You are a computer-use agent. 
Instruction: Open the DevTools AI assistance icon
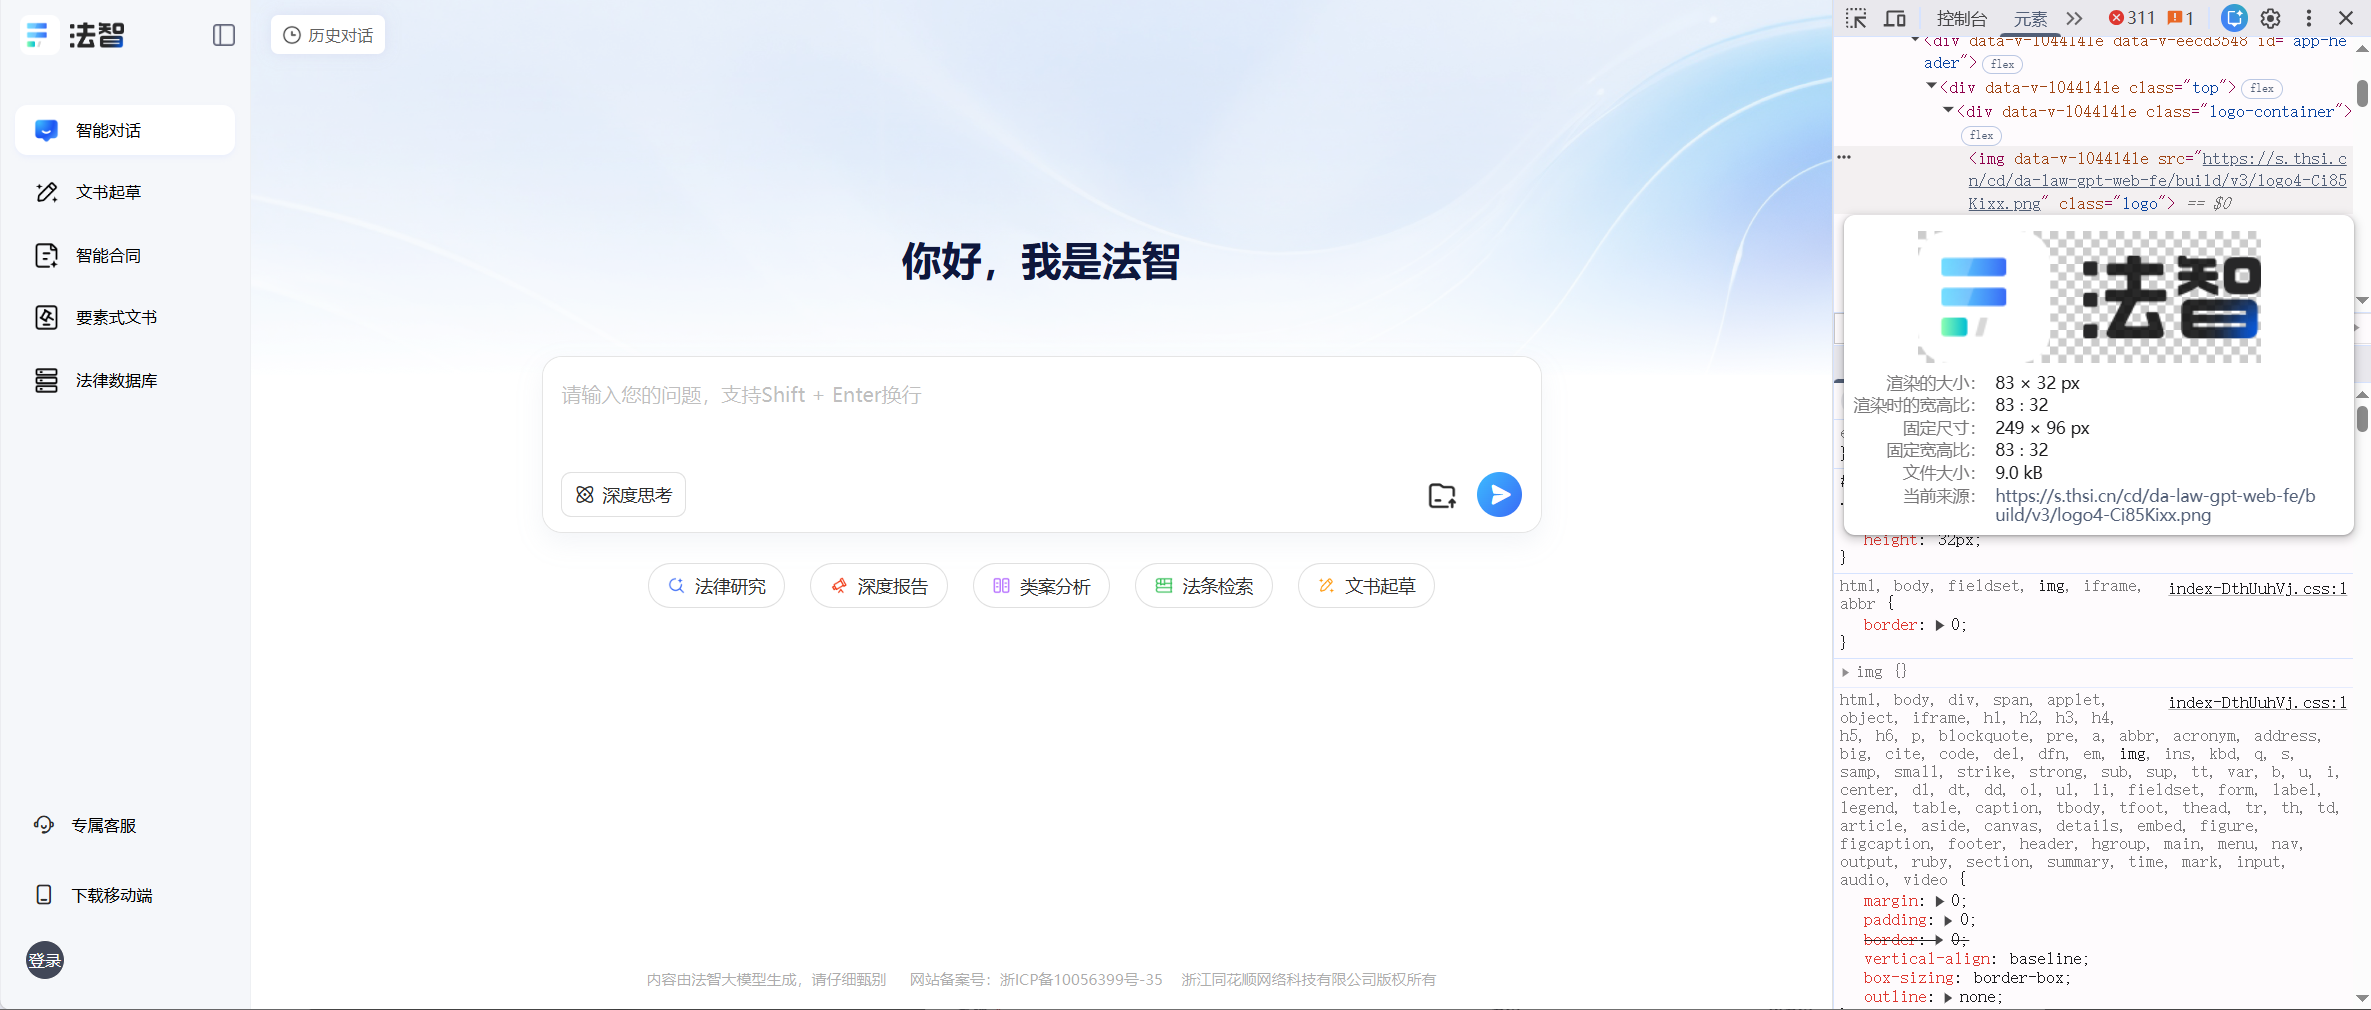point(2234,18)
